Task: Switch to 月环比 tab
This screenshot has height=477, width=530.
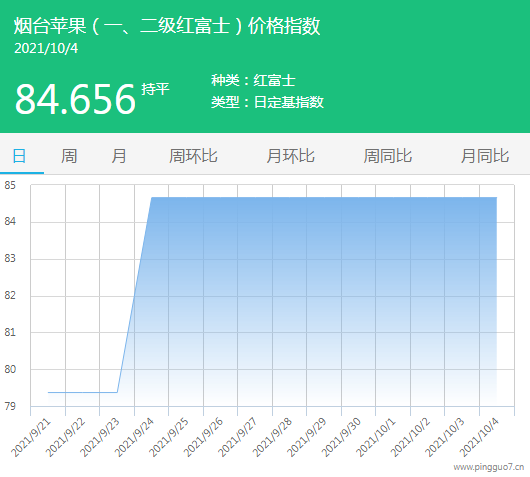Action: 291,156
